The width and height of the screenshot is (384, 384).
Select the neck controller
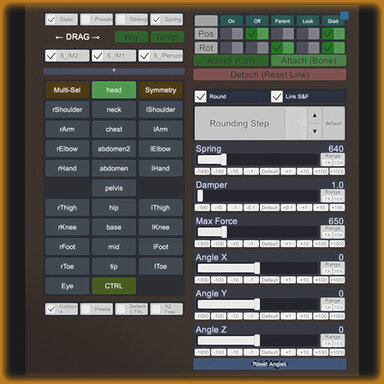point(114,110)
